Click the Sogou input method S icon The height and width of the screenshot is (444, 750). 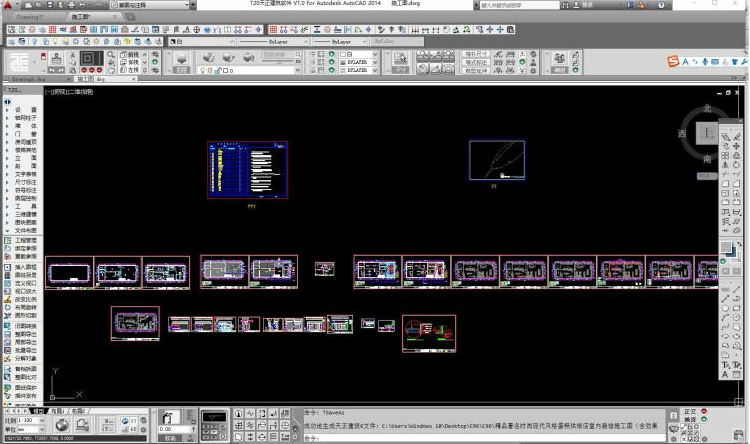pyautogui.click(x=673, y=61)
